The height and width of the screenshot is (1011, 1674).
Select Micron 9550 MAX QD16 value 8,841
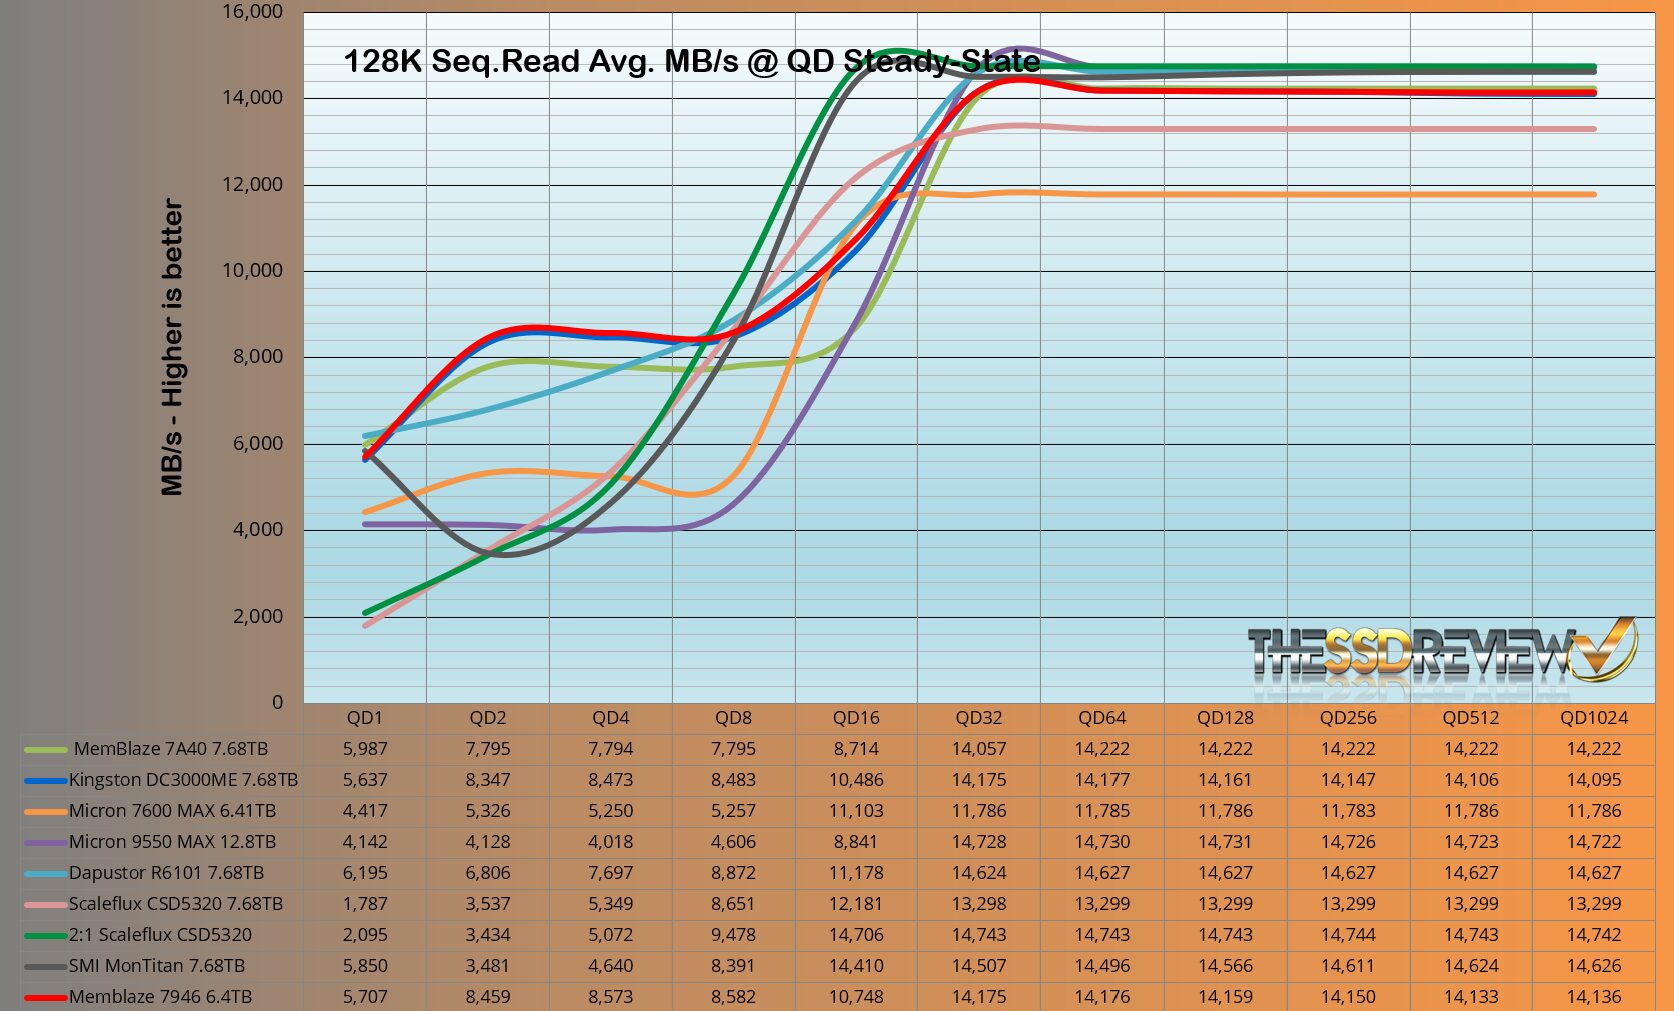coord(857,842)
